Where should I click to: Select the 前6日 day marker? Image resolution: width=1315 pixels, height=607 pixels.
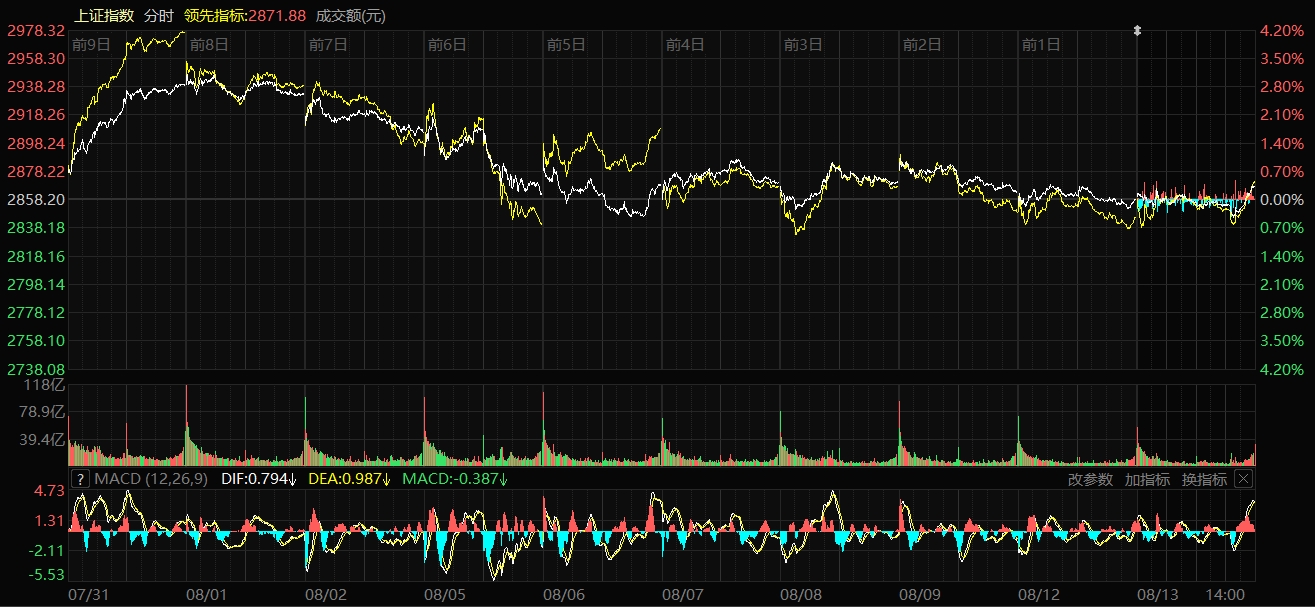point(447,44)
